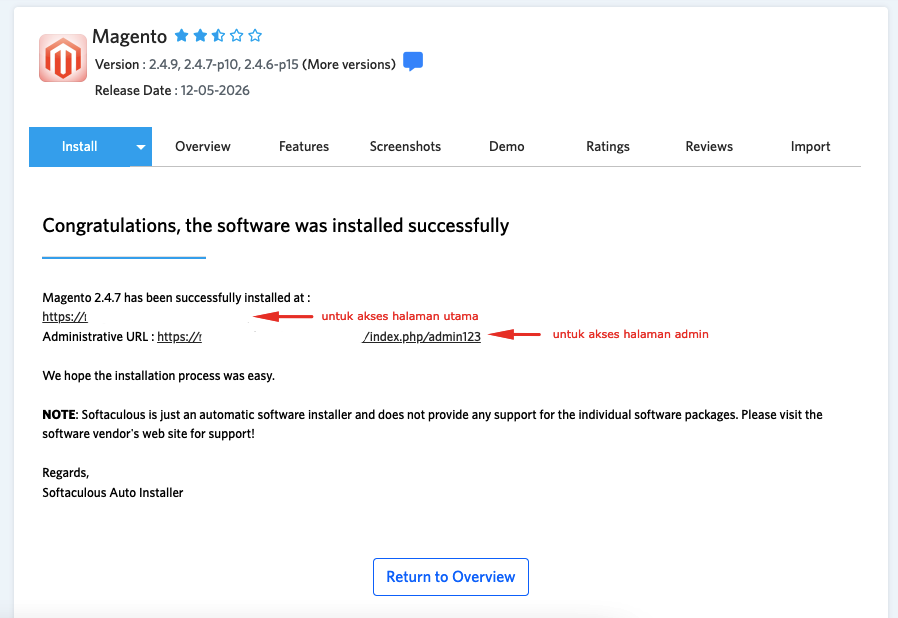Click the fourth empty rating star

(x=237, y=36)
